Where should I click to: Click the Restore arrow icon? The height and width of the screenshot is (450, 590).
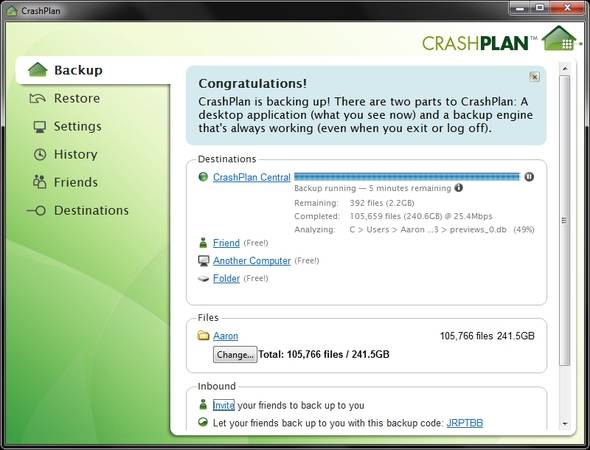38,99
